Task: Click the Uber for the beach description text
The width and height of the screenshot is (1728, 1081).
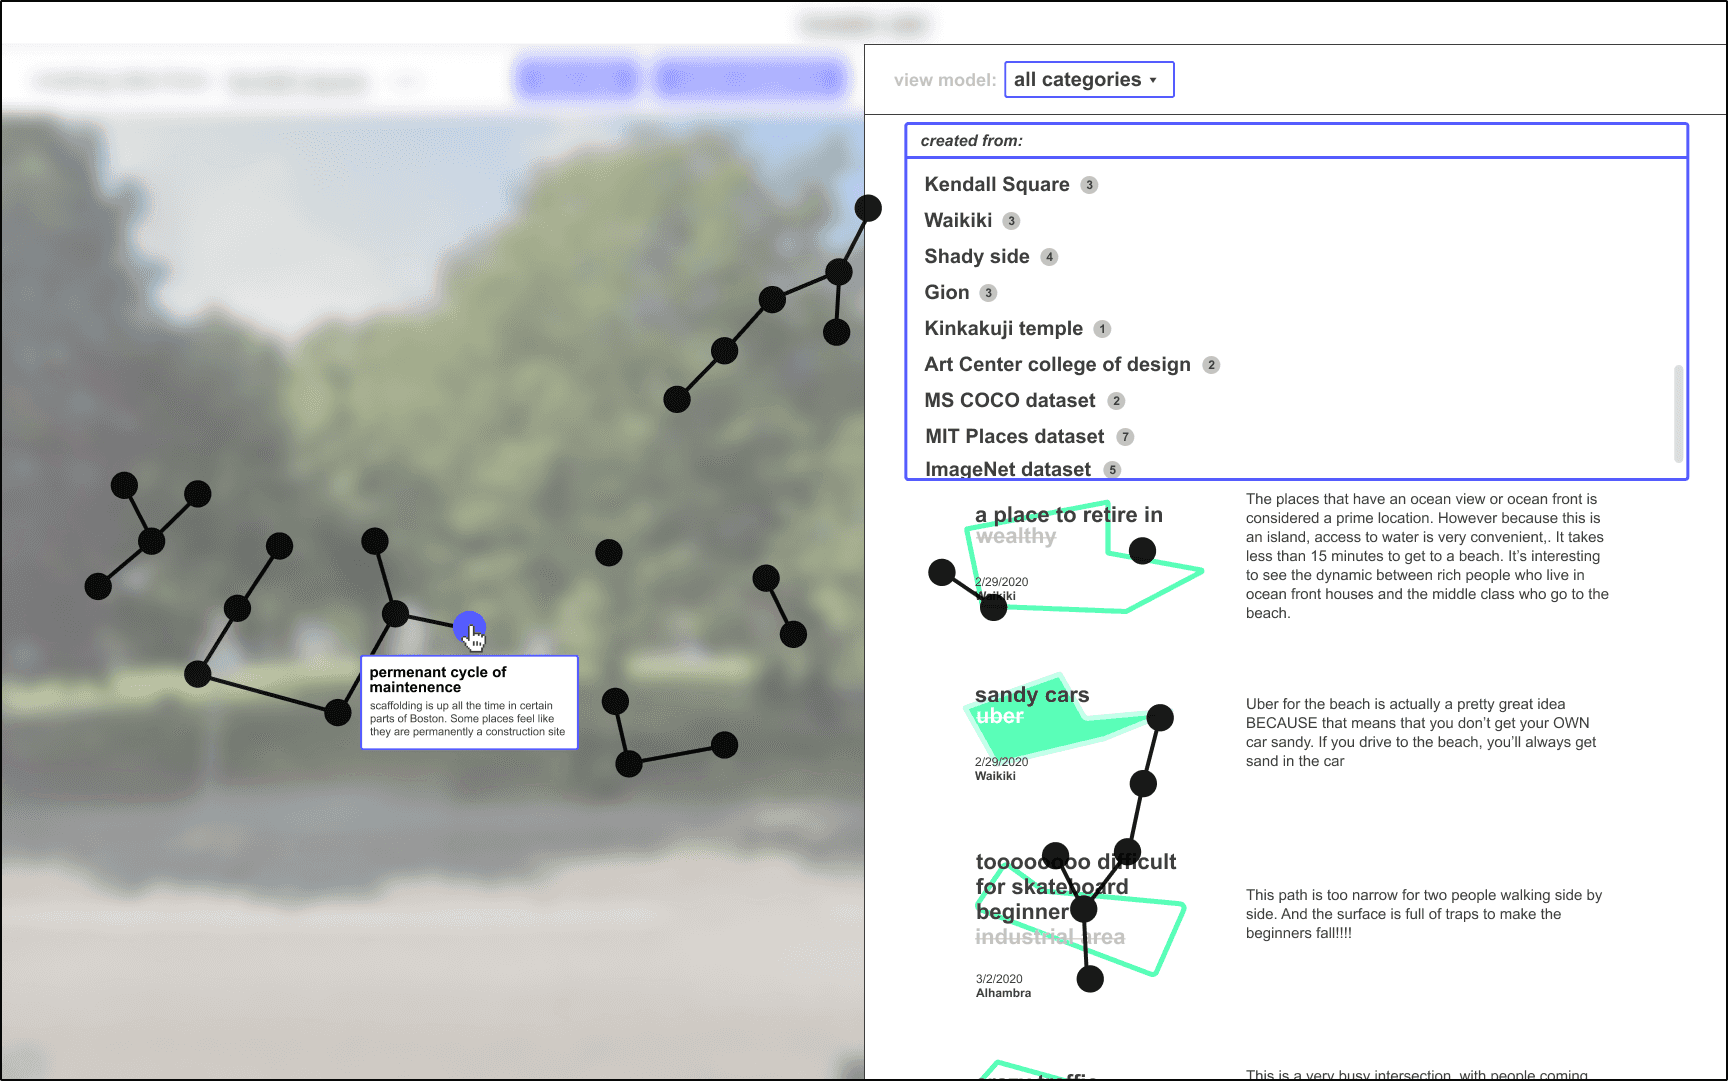Action: coord(1420,733)
